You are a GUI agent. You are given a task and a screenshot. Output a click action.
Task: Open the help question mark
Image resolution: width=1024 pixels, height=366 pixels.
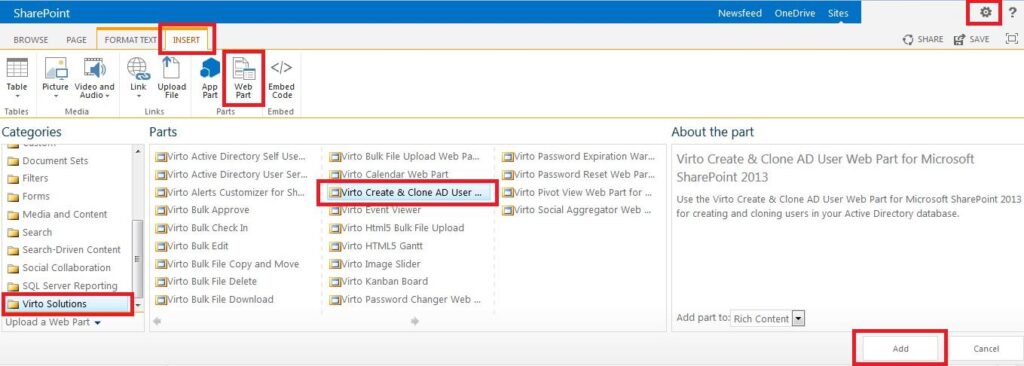[1012, 12]
